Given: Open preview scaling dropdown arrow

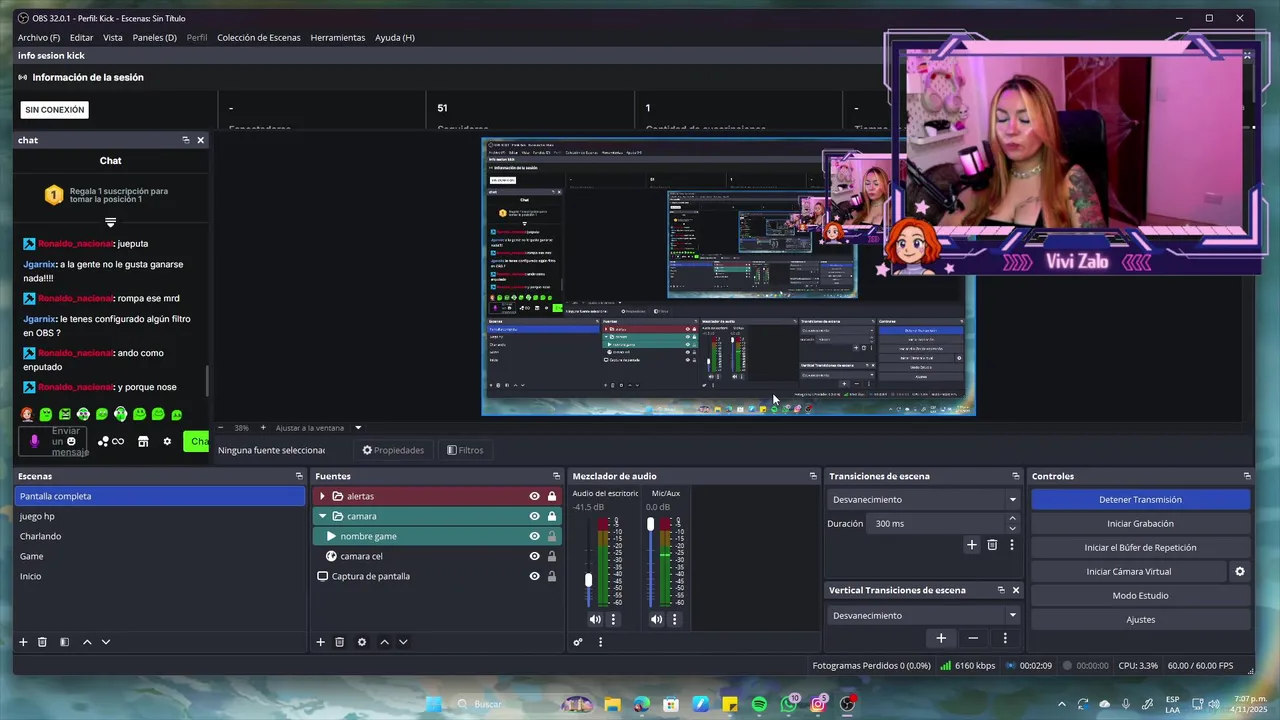Looking at the screenshot, I should click(358, 428).
